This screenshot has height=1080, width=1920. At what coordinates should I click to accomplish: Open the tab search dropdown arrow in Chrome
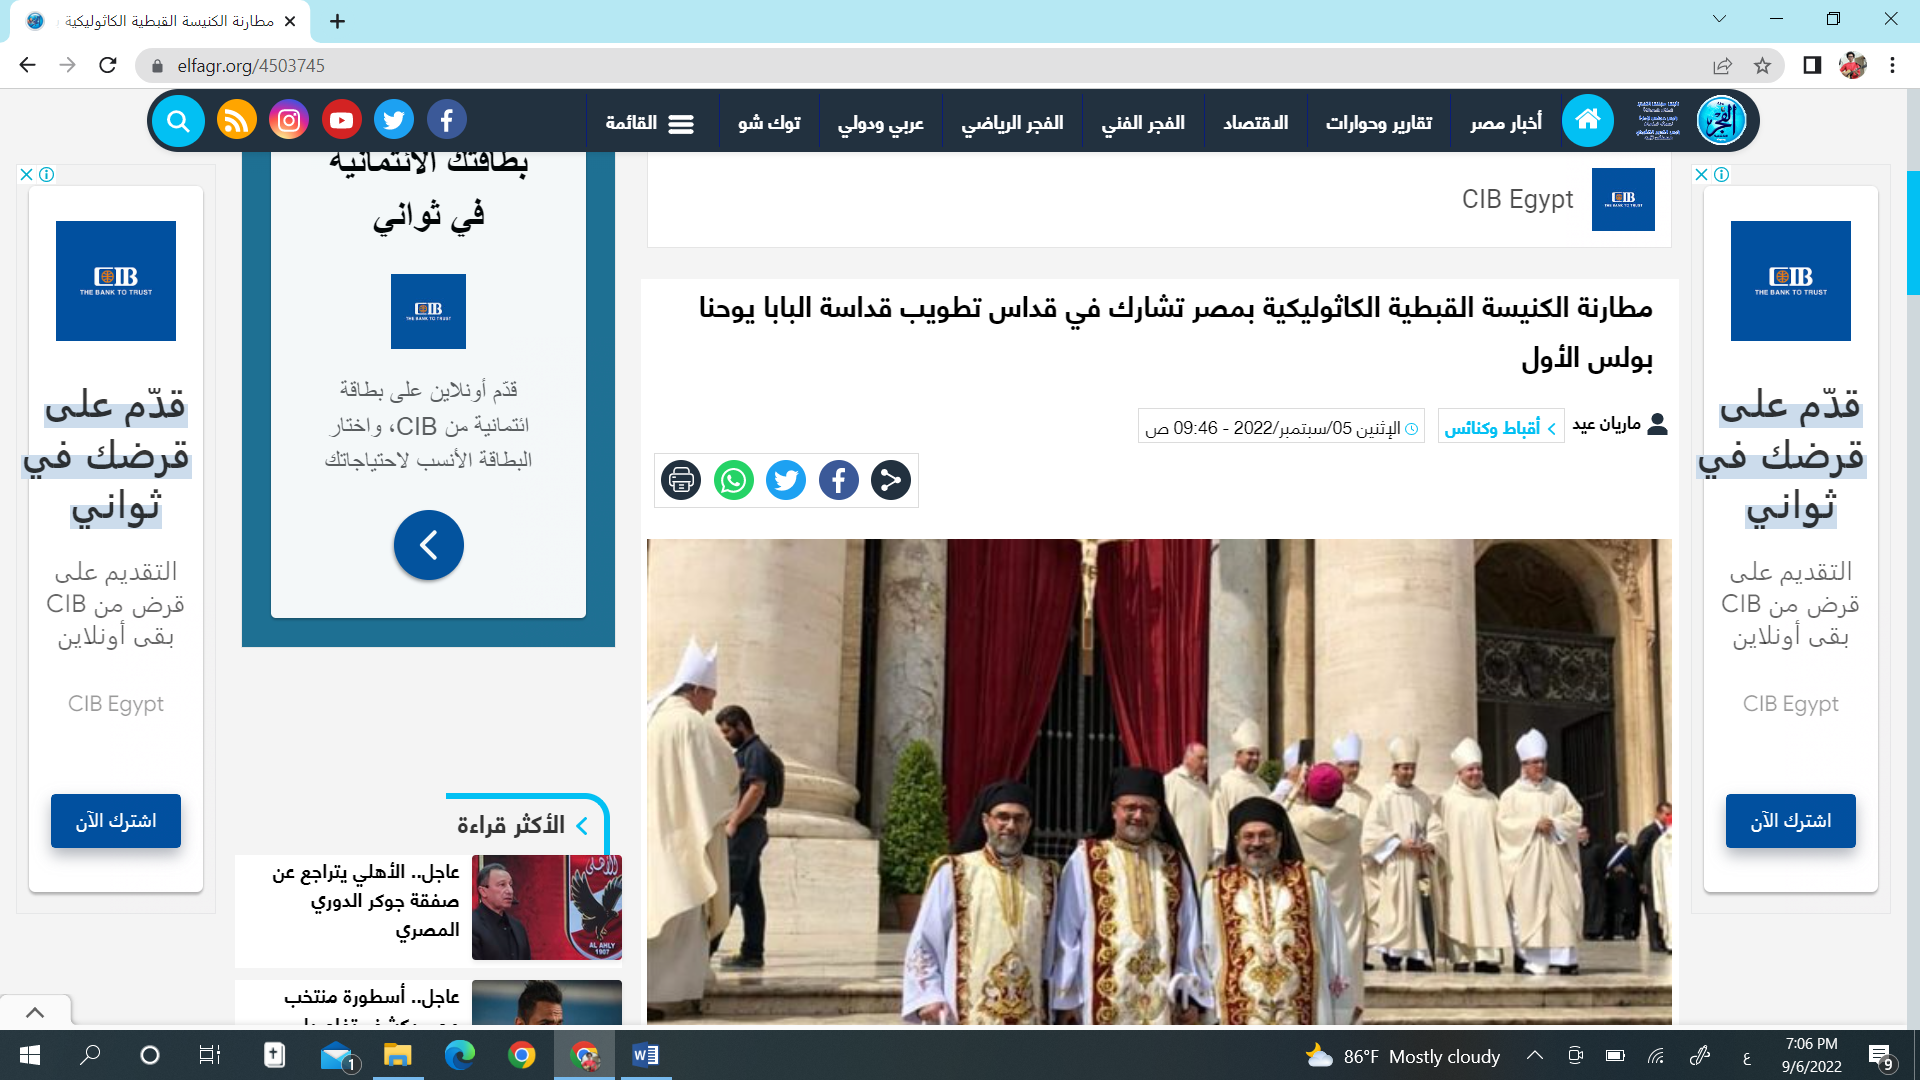1719,19
